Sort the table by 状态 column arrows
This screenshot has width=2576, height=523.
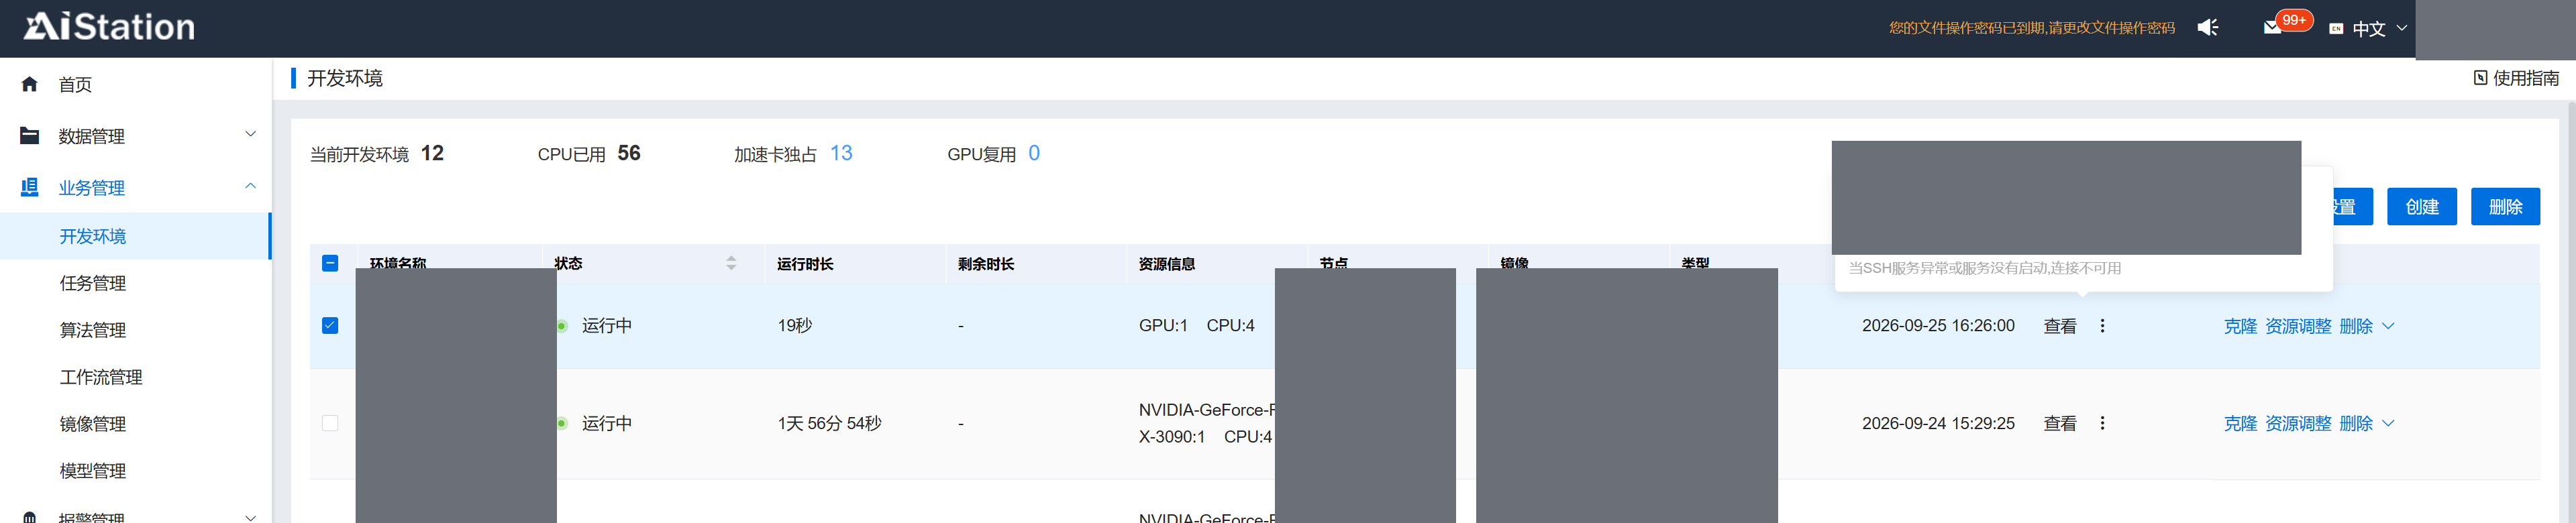(x=731, y=263)
